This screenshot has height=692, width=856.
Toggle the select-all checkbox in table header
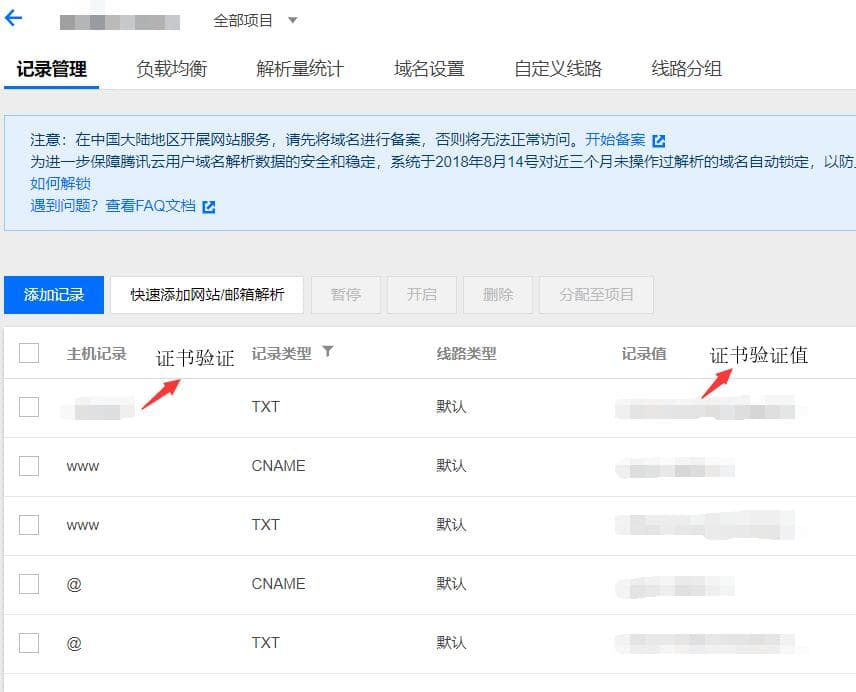pyautogui.click(x=29, y=353)
